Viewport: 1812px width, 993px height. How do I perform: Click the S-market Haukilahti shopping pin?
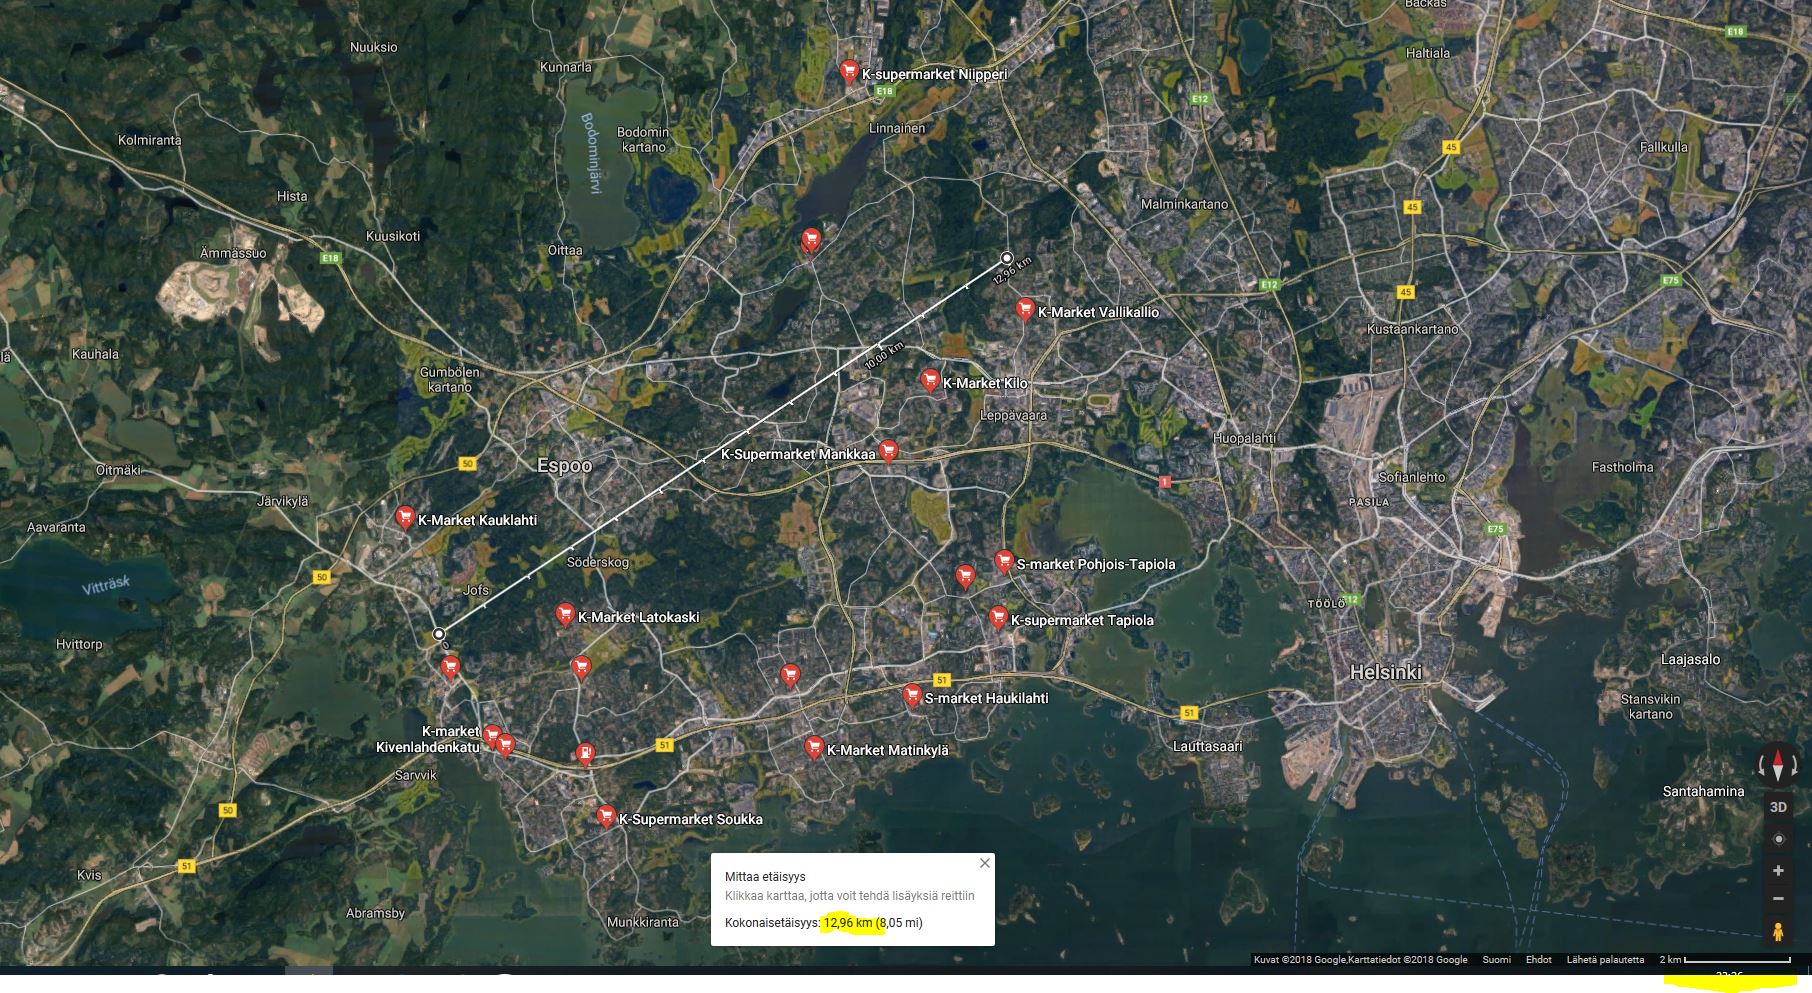(911, 695)
